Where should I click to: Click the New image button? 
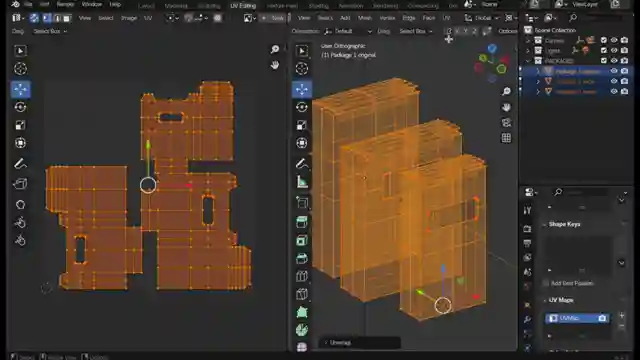click(273, 18)
